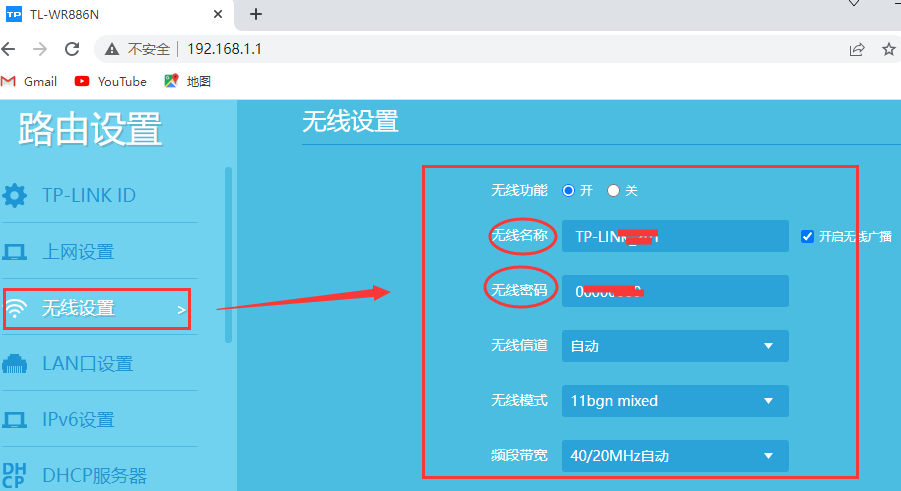Click the LAN口设置 port icon

pos(14,364)
